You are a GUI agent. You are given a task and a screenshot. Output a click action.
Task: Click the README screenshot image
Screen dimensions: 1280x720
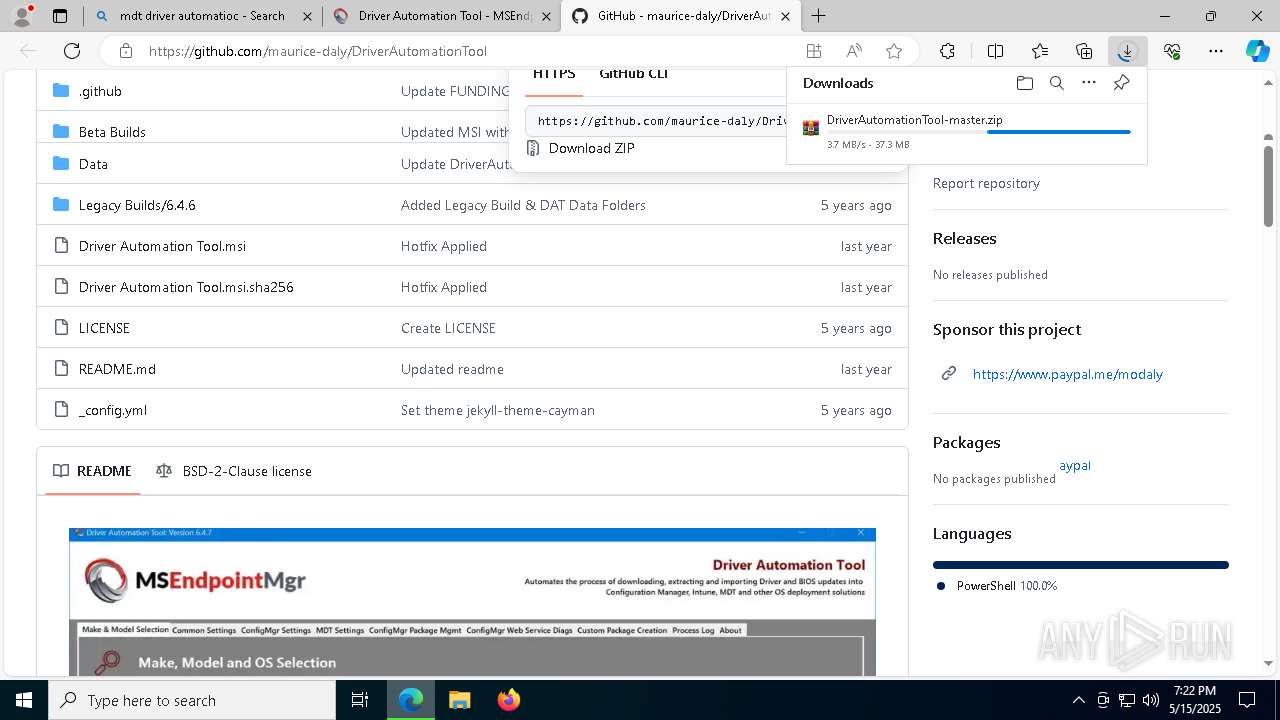[472, 601]
